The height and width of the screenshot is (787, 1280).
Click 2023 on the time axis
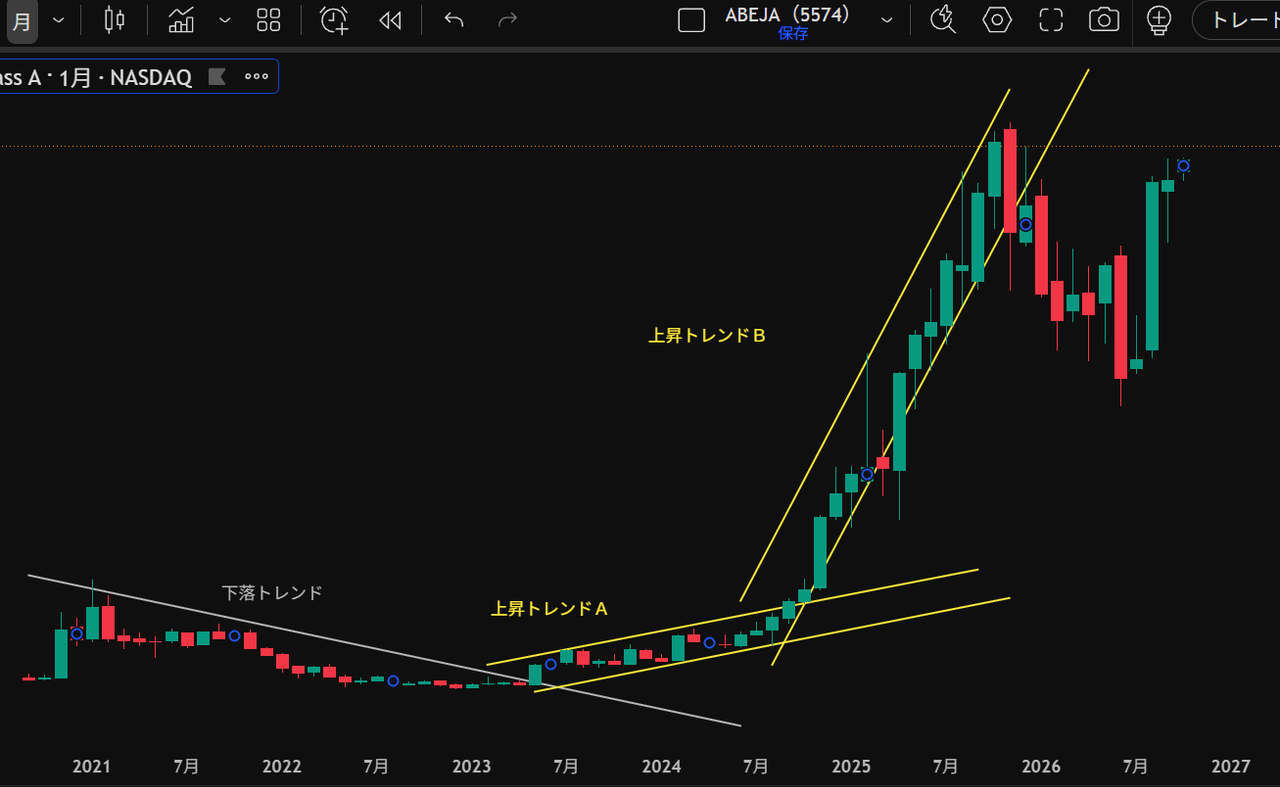pos(471,766)
